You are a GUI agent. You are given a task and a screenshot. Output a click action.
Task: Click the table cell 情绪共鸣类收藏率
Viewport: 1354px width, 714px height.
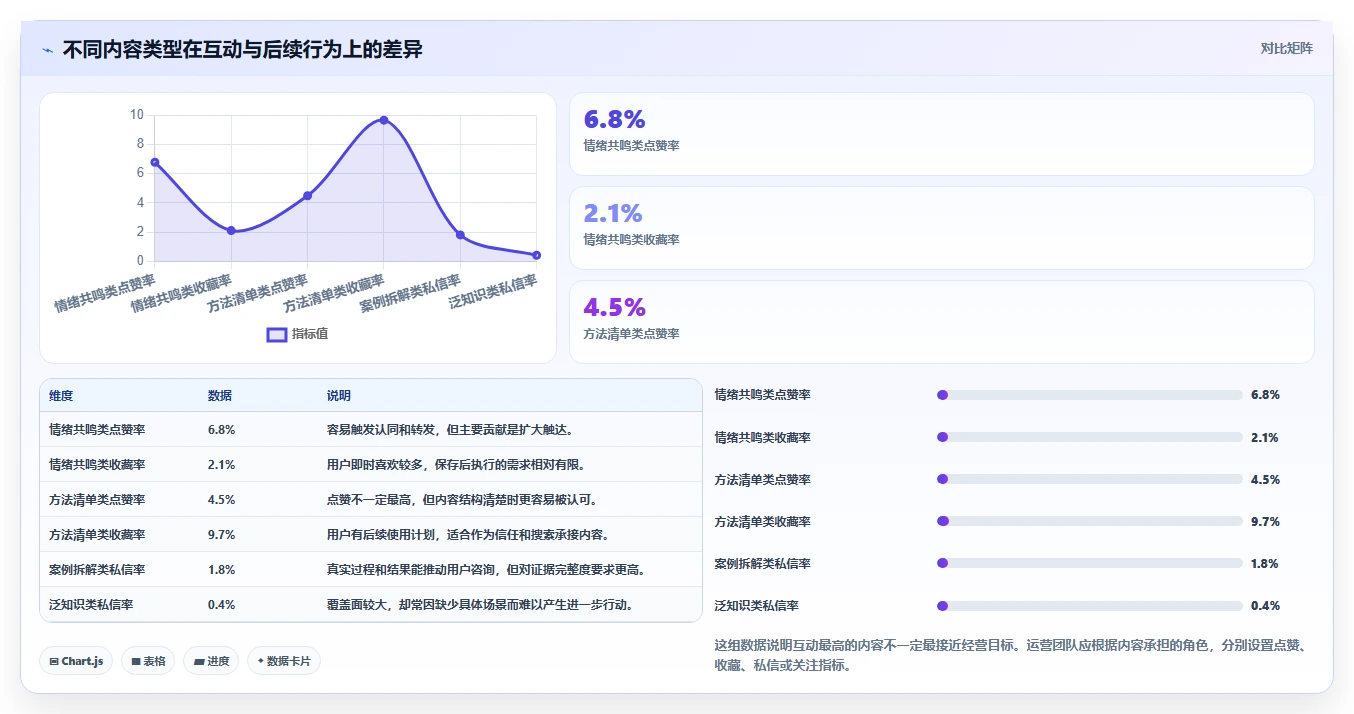pyautogui.click(x=97, y=465)
